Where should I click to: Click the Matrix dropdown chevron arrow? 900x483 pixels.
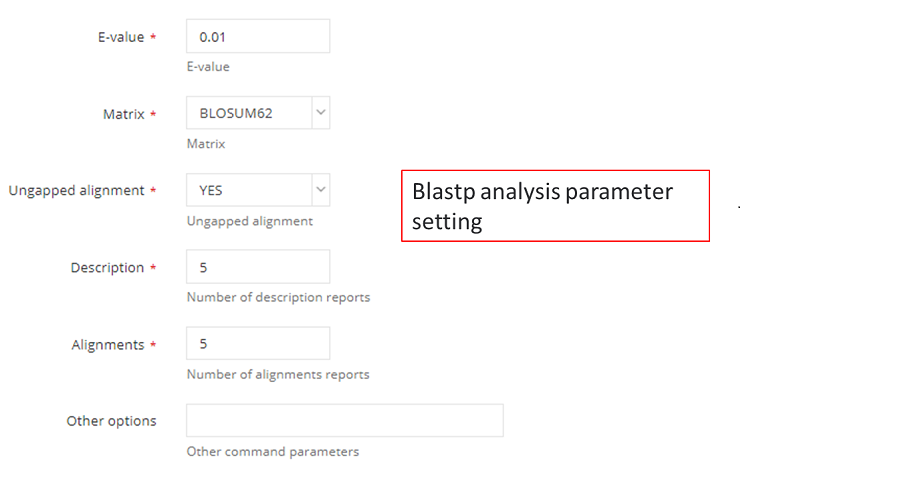pos(320,113)
